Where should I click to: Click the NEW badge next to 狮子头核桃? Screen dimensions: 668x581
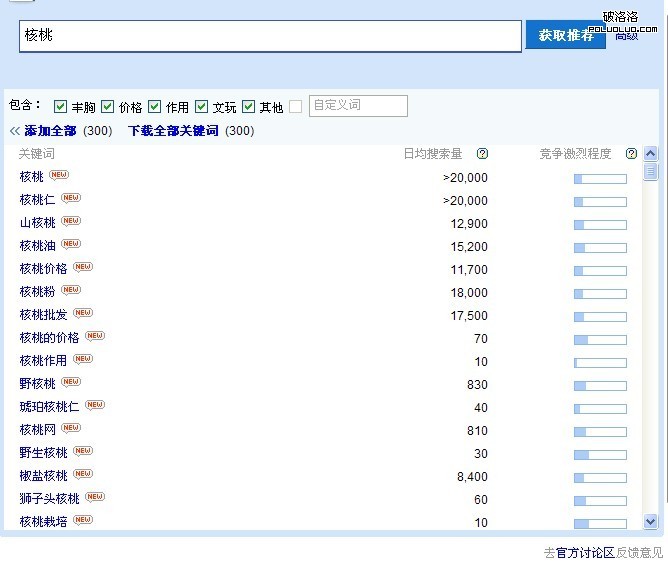click(95, 498)
